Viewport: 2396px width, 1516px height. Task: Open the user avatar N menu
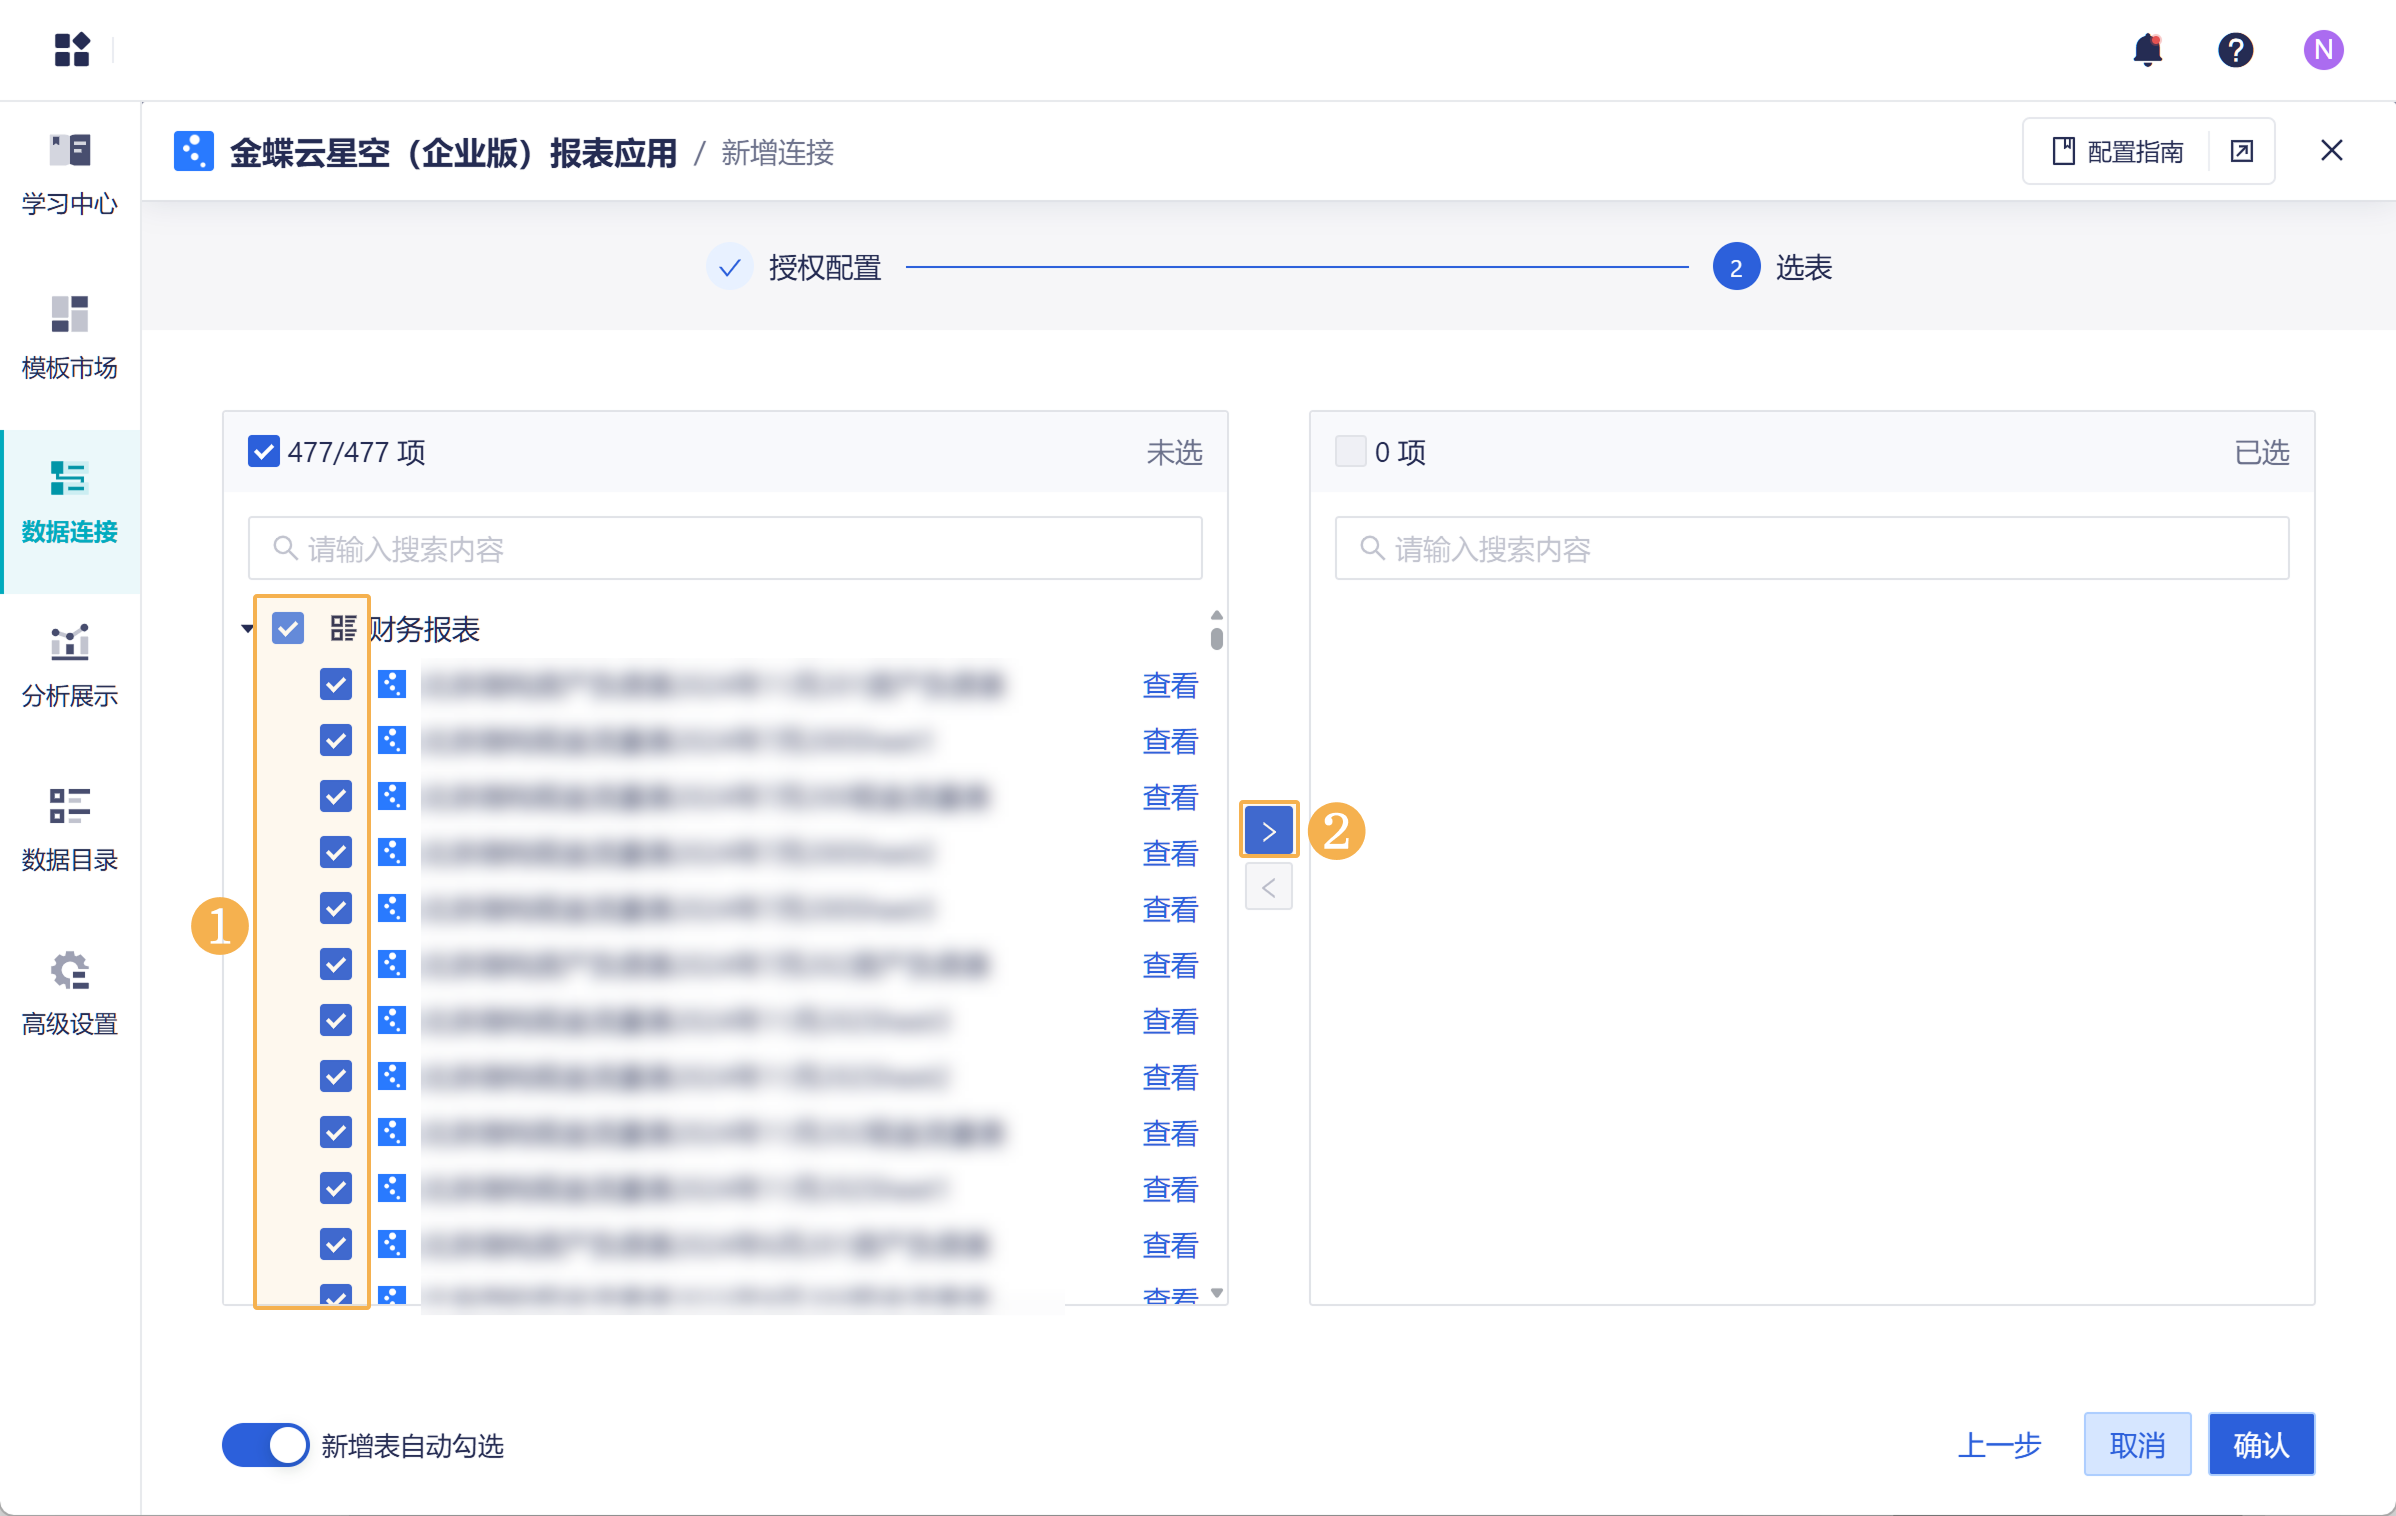(2323, 49)
